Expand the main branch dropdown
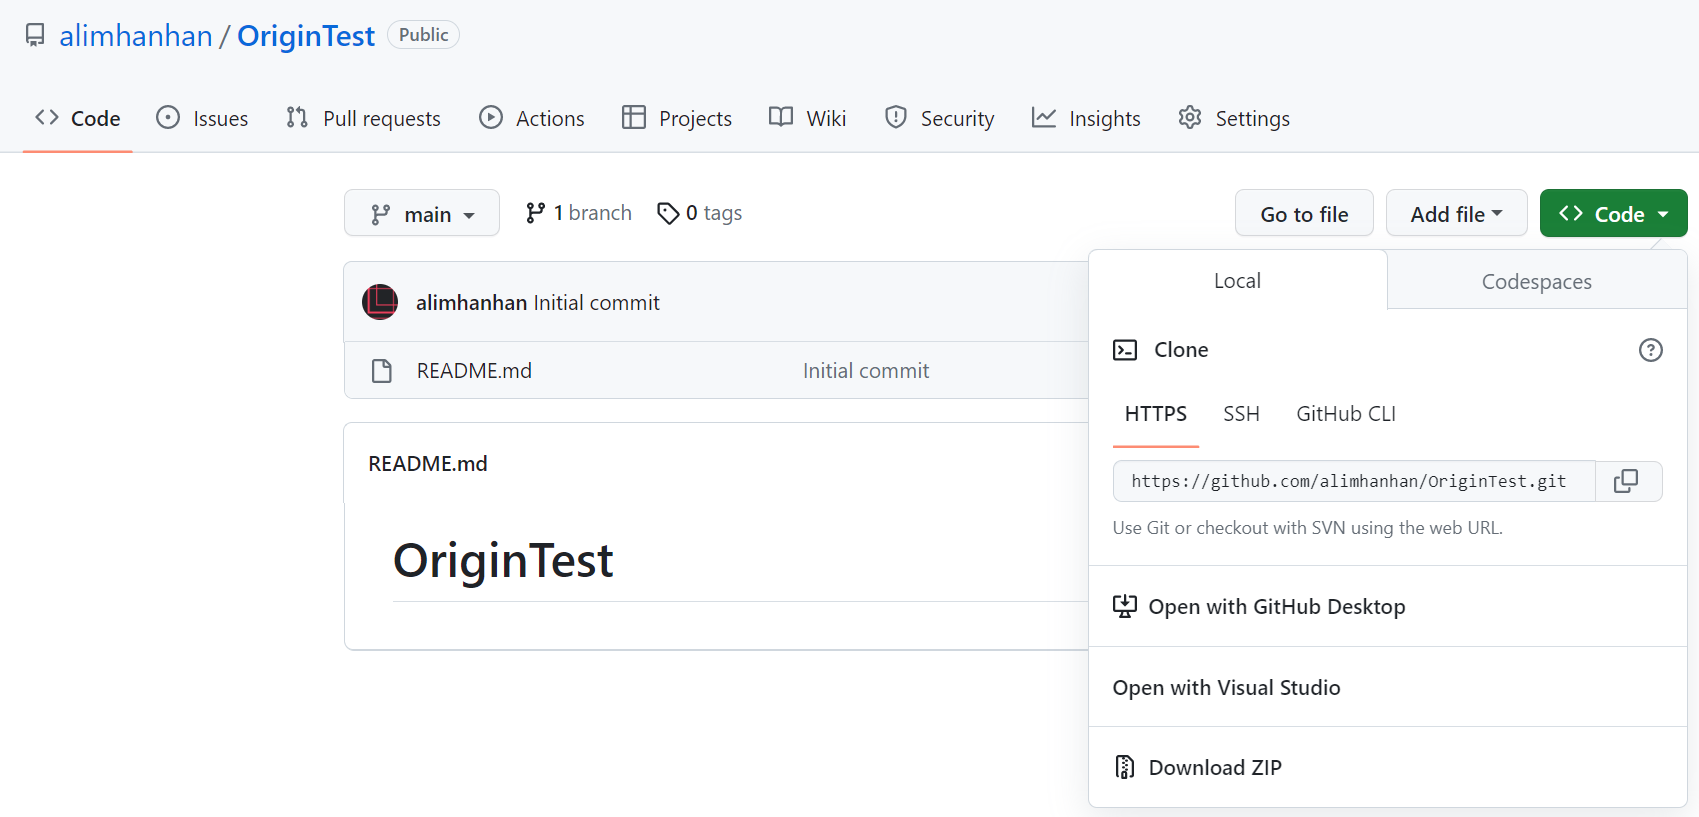This screenshot has width=1699, height=817. click(422, 213)
